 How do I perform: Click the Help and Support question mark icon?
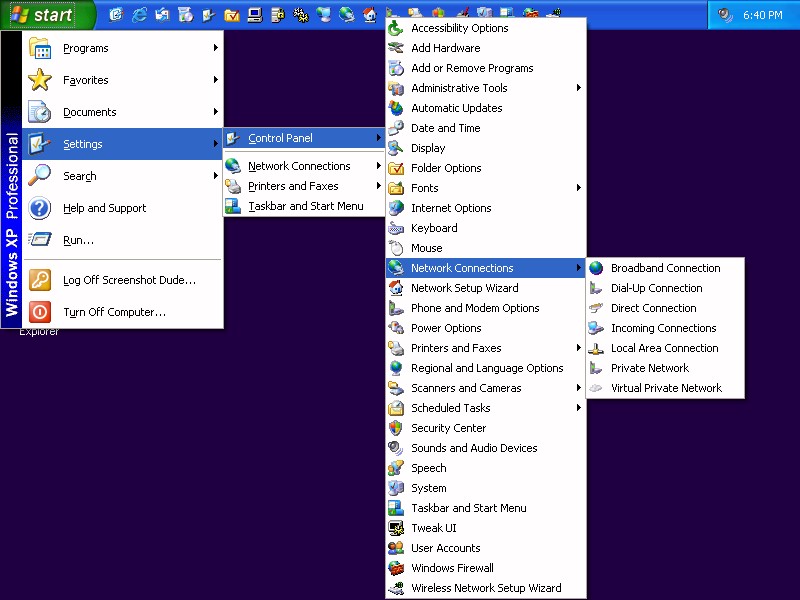[x=40, y=208]
